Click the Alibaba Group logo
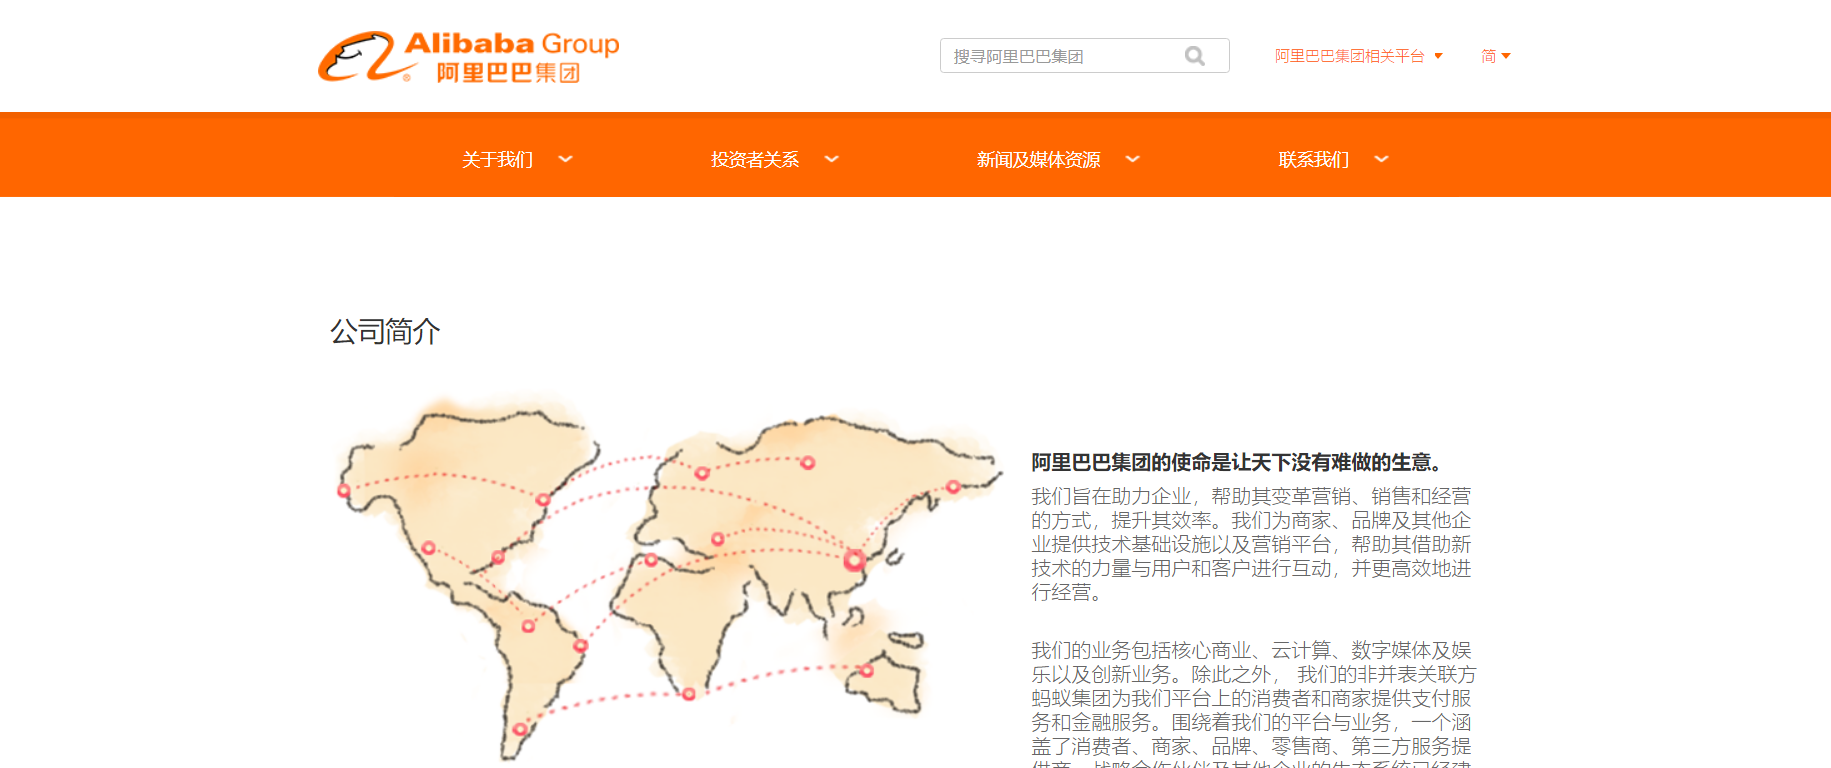1831x768 pixels. point(469,57)
